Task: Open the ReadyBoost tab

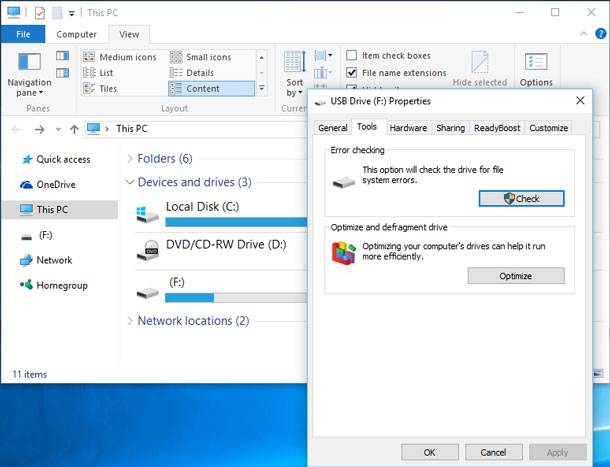Action: [497, 128]
